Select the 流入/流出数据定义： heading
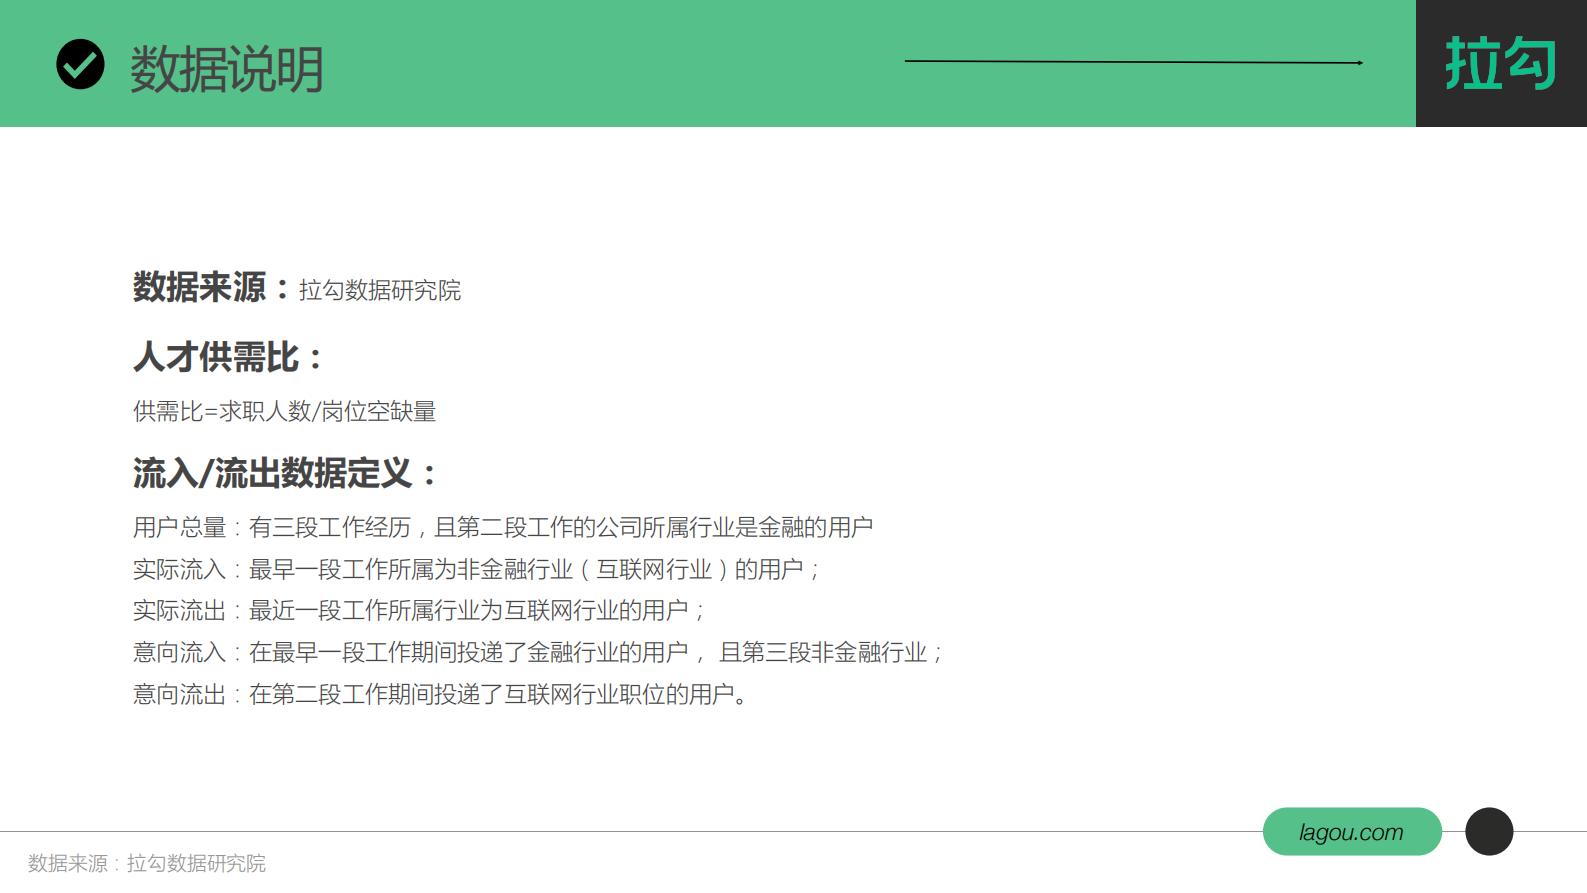1587x893 pixels. click(285, 474)
